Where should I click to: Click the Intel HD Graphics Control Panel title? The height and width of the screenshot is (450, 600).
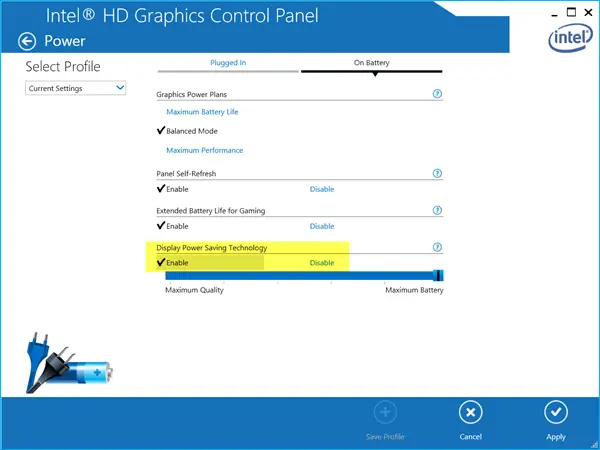click(x=182, y=16)
